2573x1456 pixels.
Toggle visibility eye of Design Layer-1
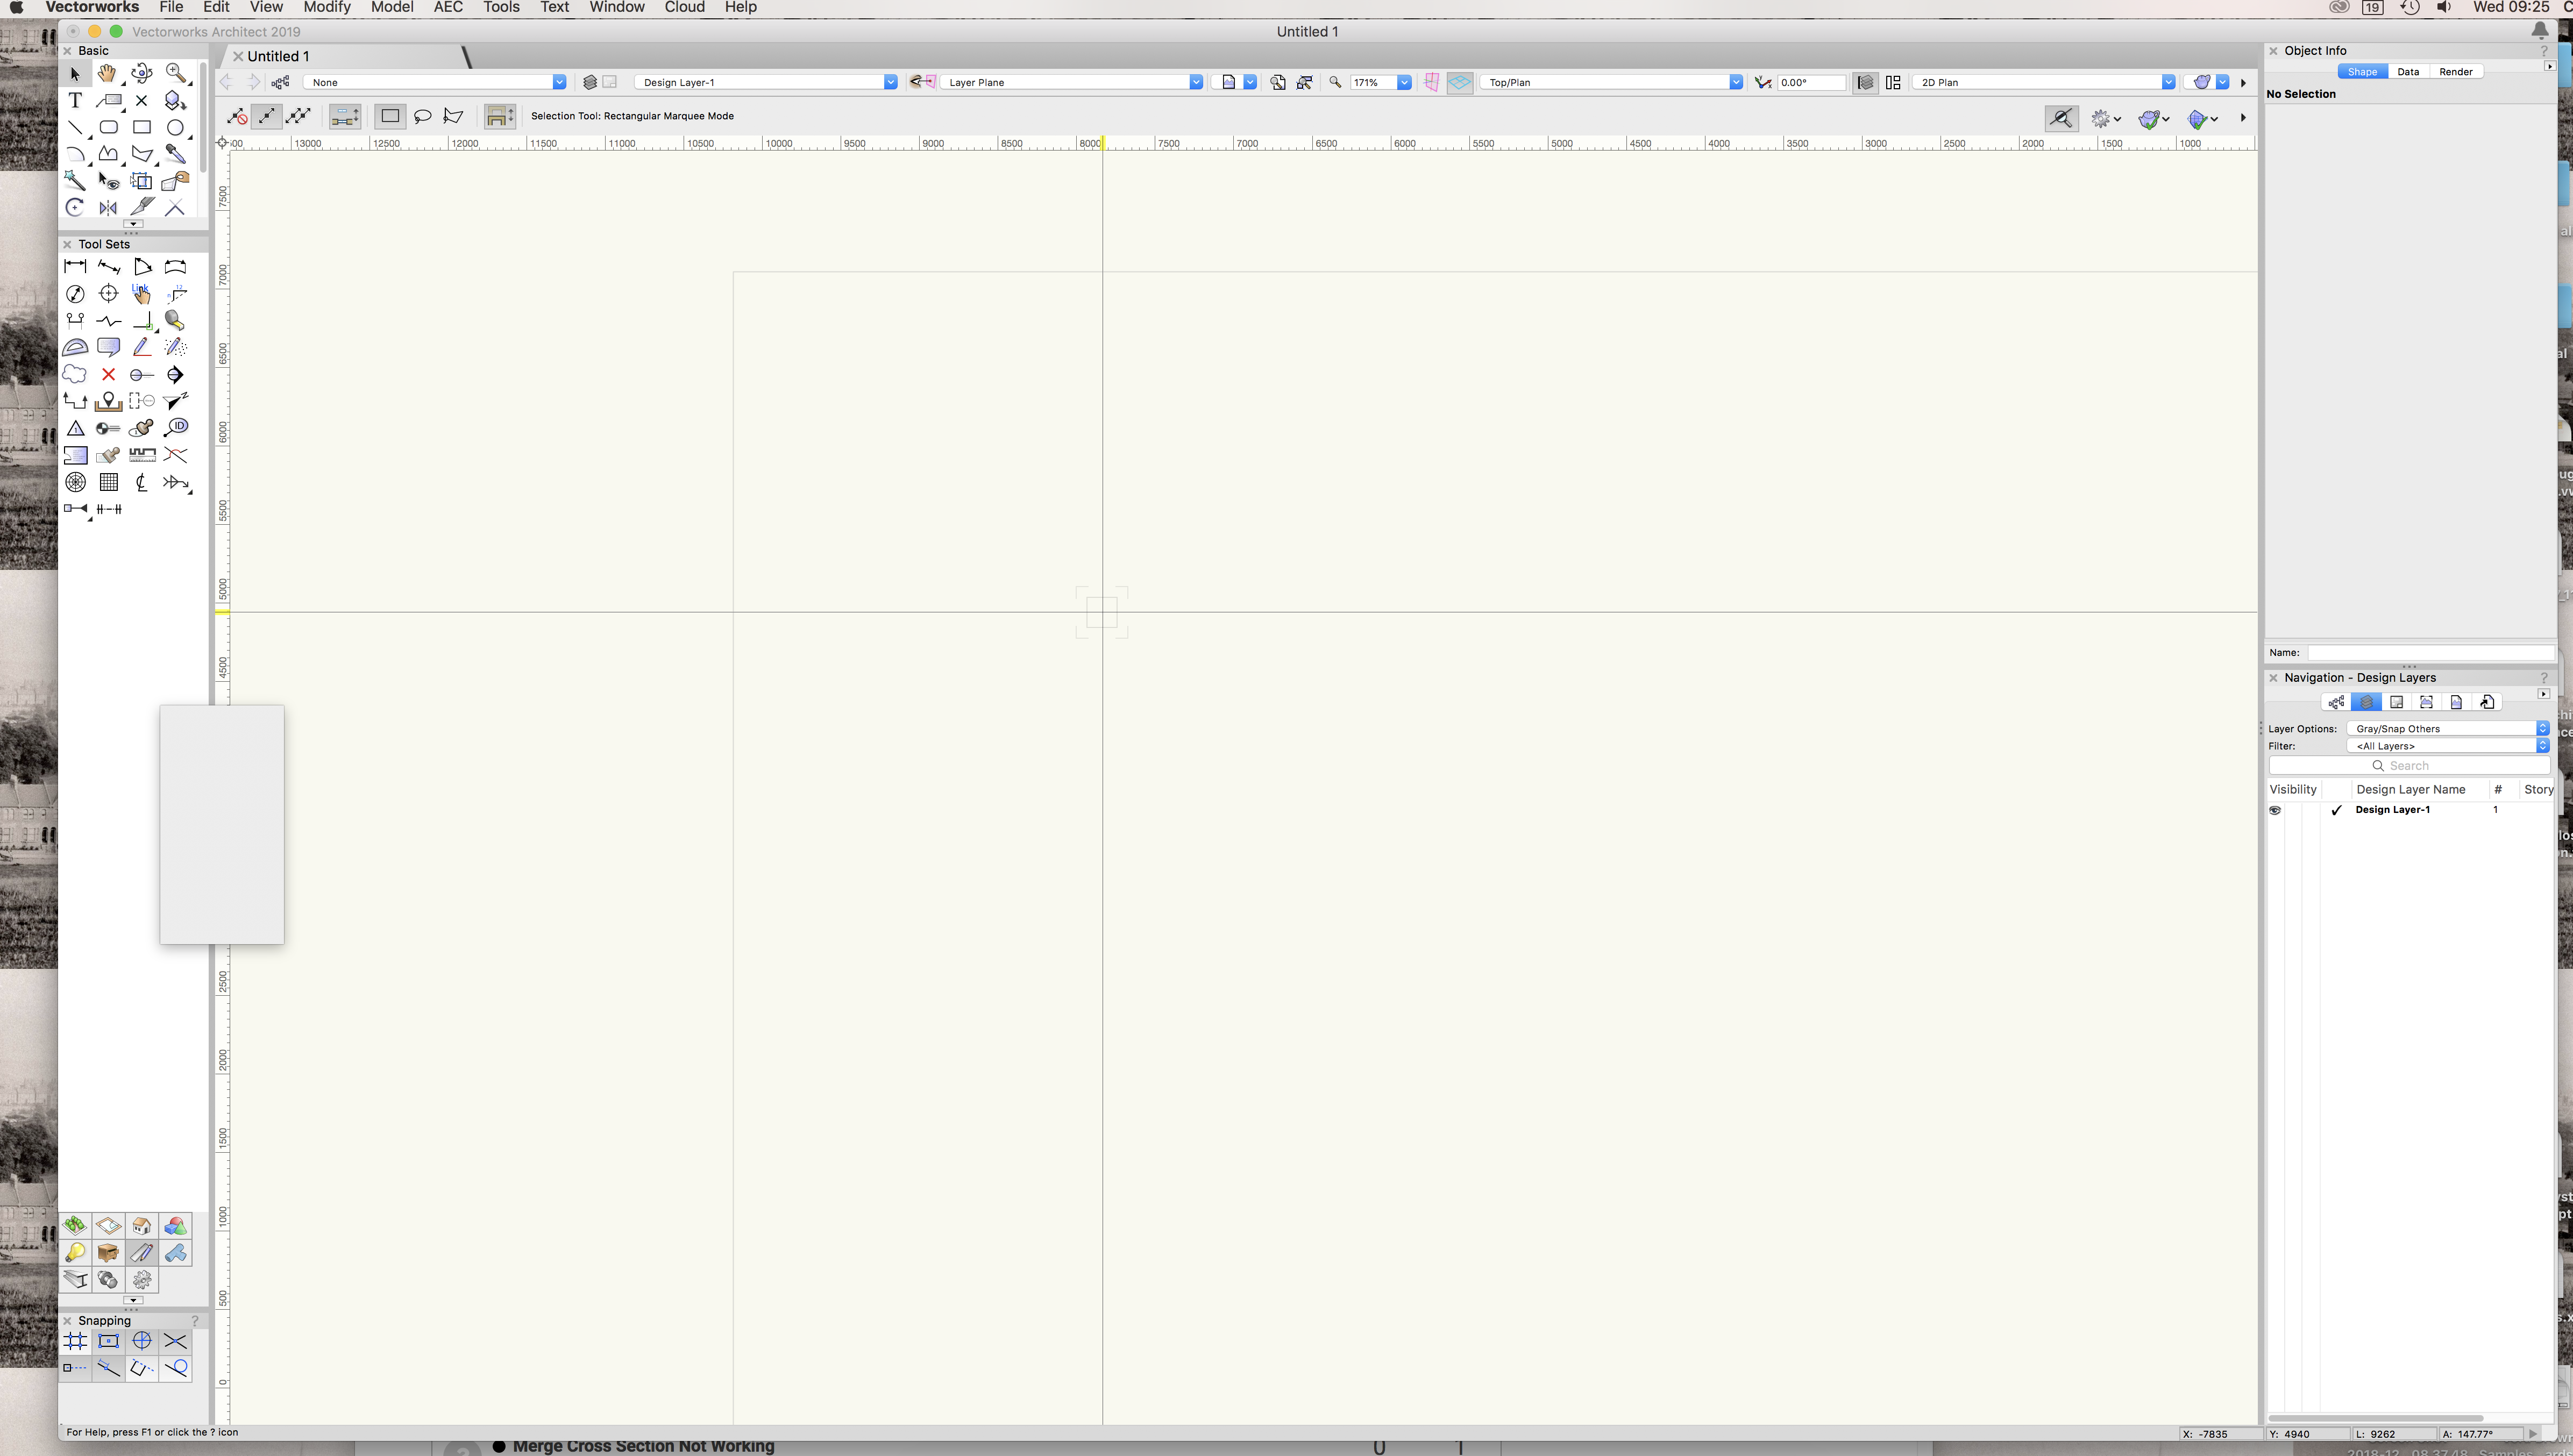[x=2275, y=810]
